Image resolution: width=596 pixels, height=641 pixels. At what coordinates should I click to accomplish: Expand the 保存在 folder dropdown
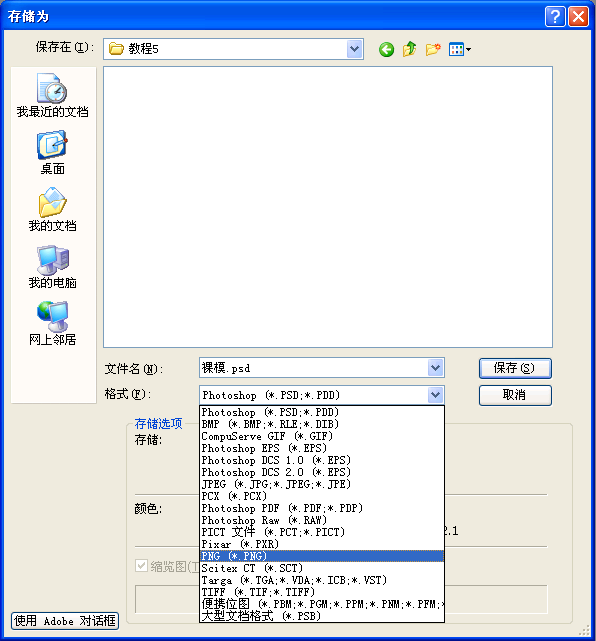click(354, 49)
